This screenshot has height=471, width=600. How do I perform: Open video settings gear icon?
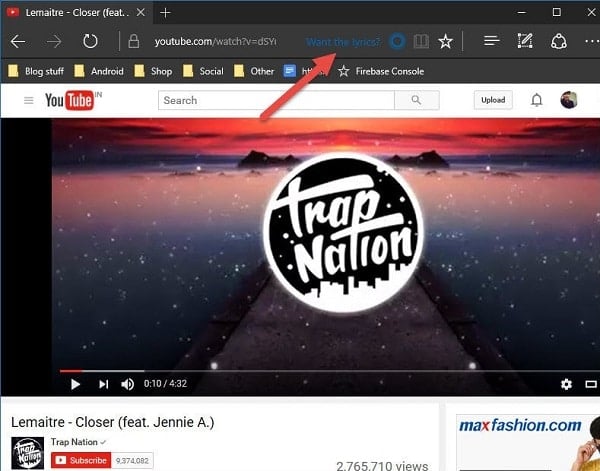click(x=566, y=384)
